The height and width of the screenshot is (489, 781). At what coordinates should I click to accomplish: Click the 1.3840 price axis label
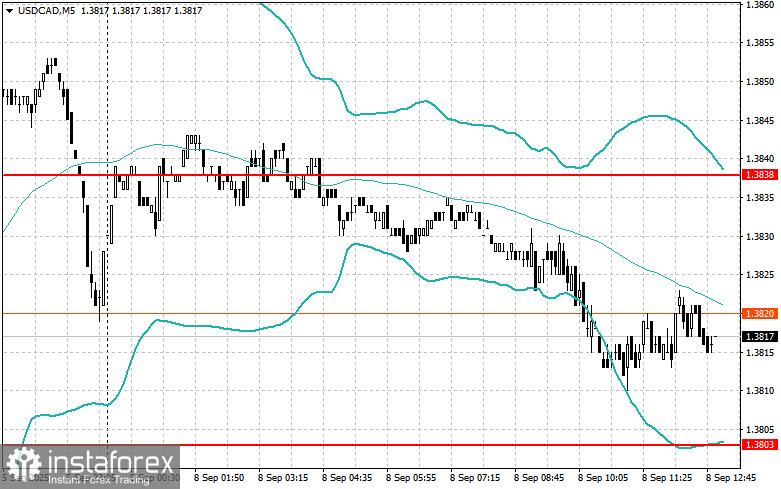pyautogui.click(x=760, y=159)
